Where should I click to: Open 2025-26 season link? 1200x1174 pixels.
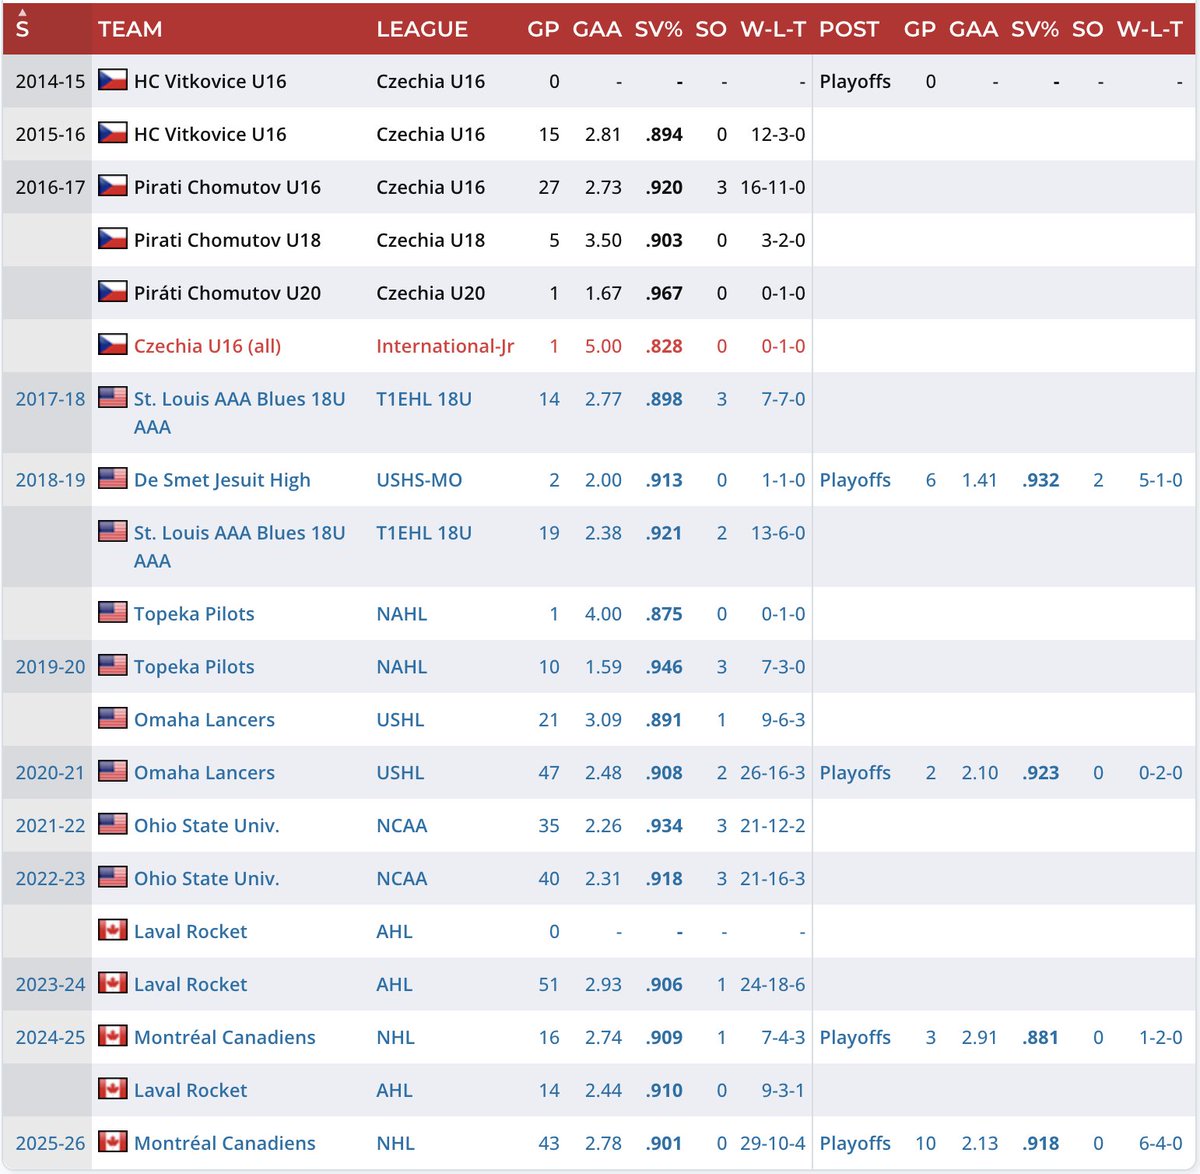(50, 1144)
